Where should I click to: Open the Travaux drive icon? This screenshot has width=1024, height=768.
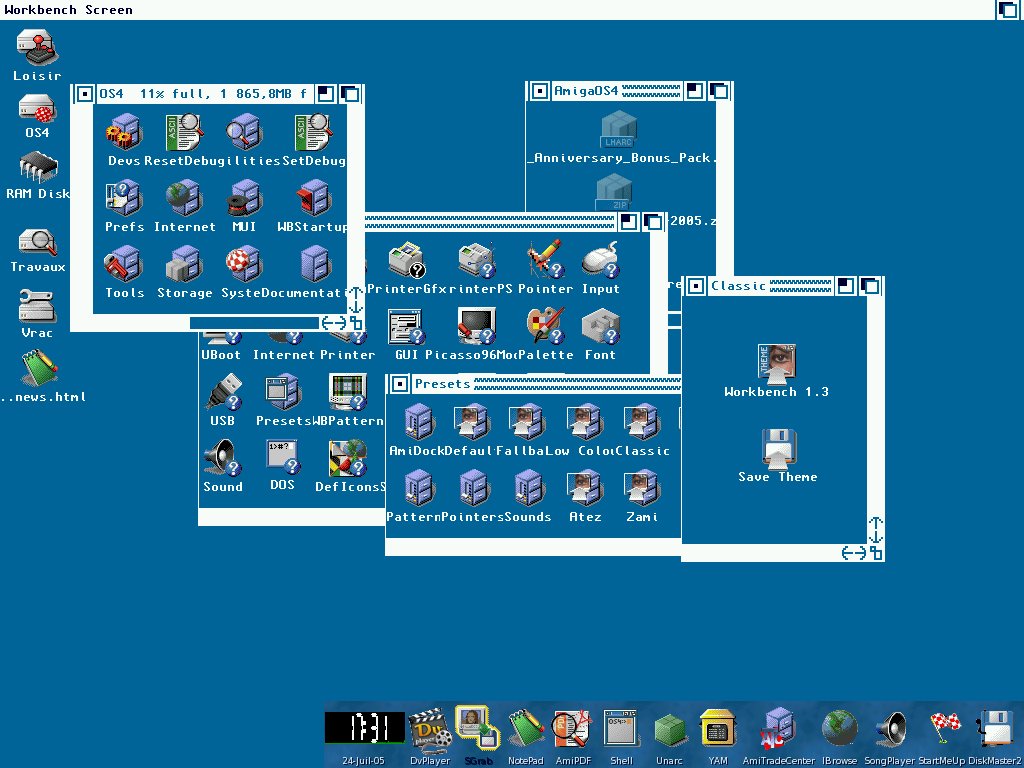(37, 242)
